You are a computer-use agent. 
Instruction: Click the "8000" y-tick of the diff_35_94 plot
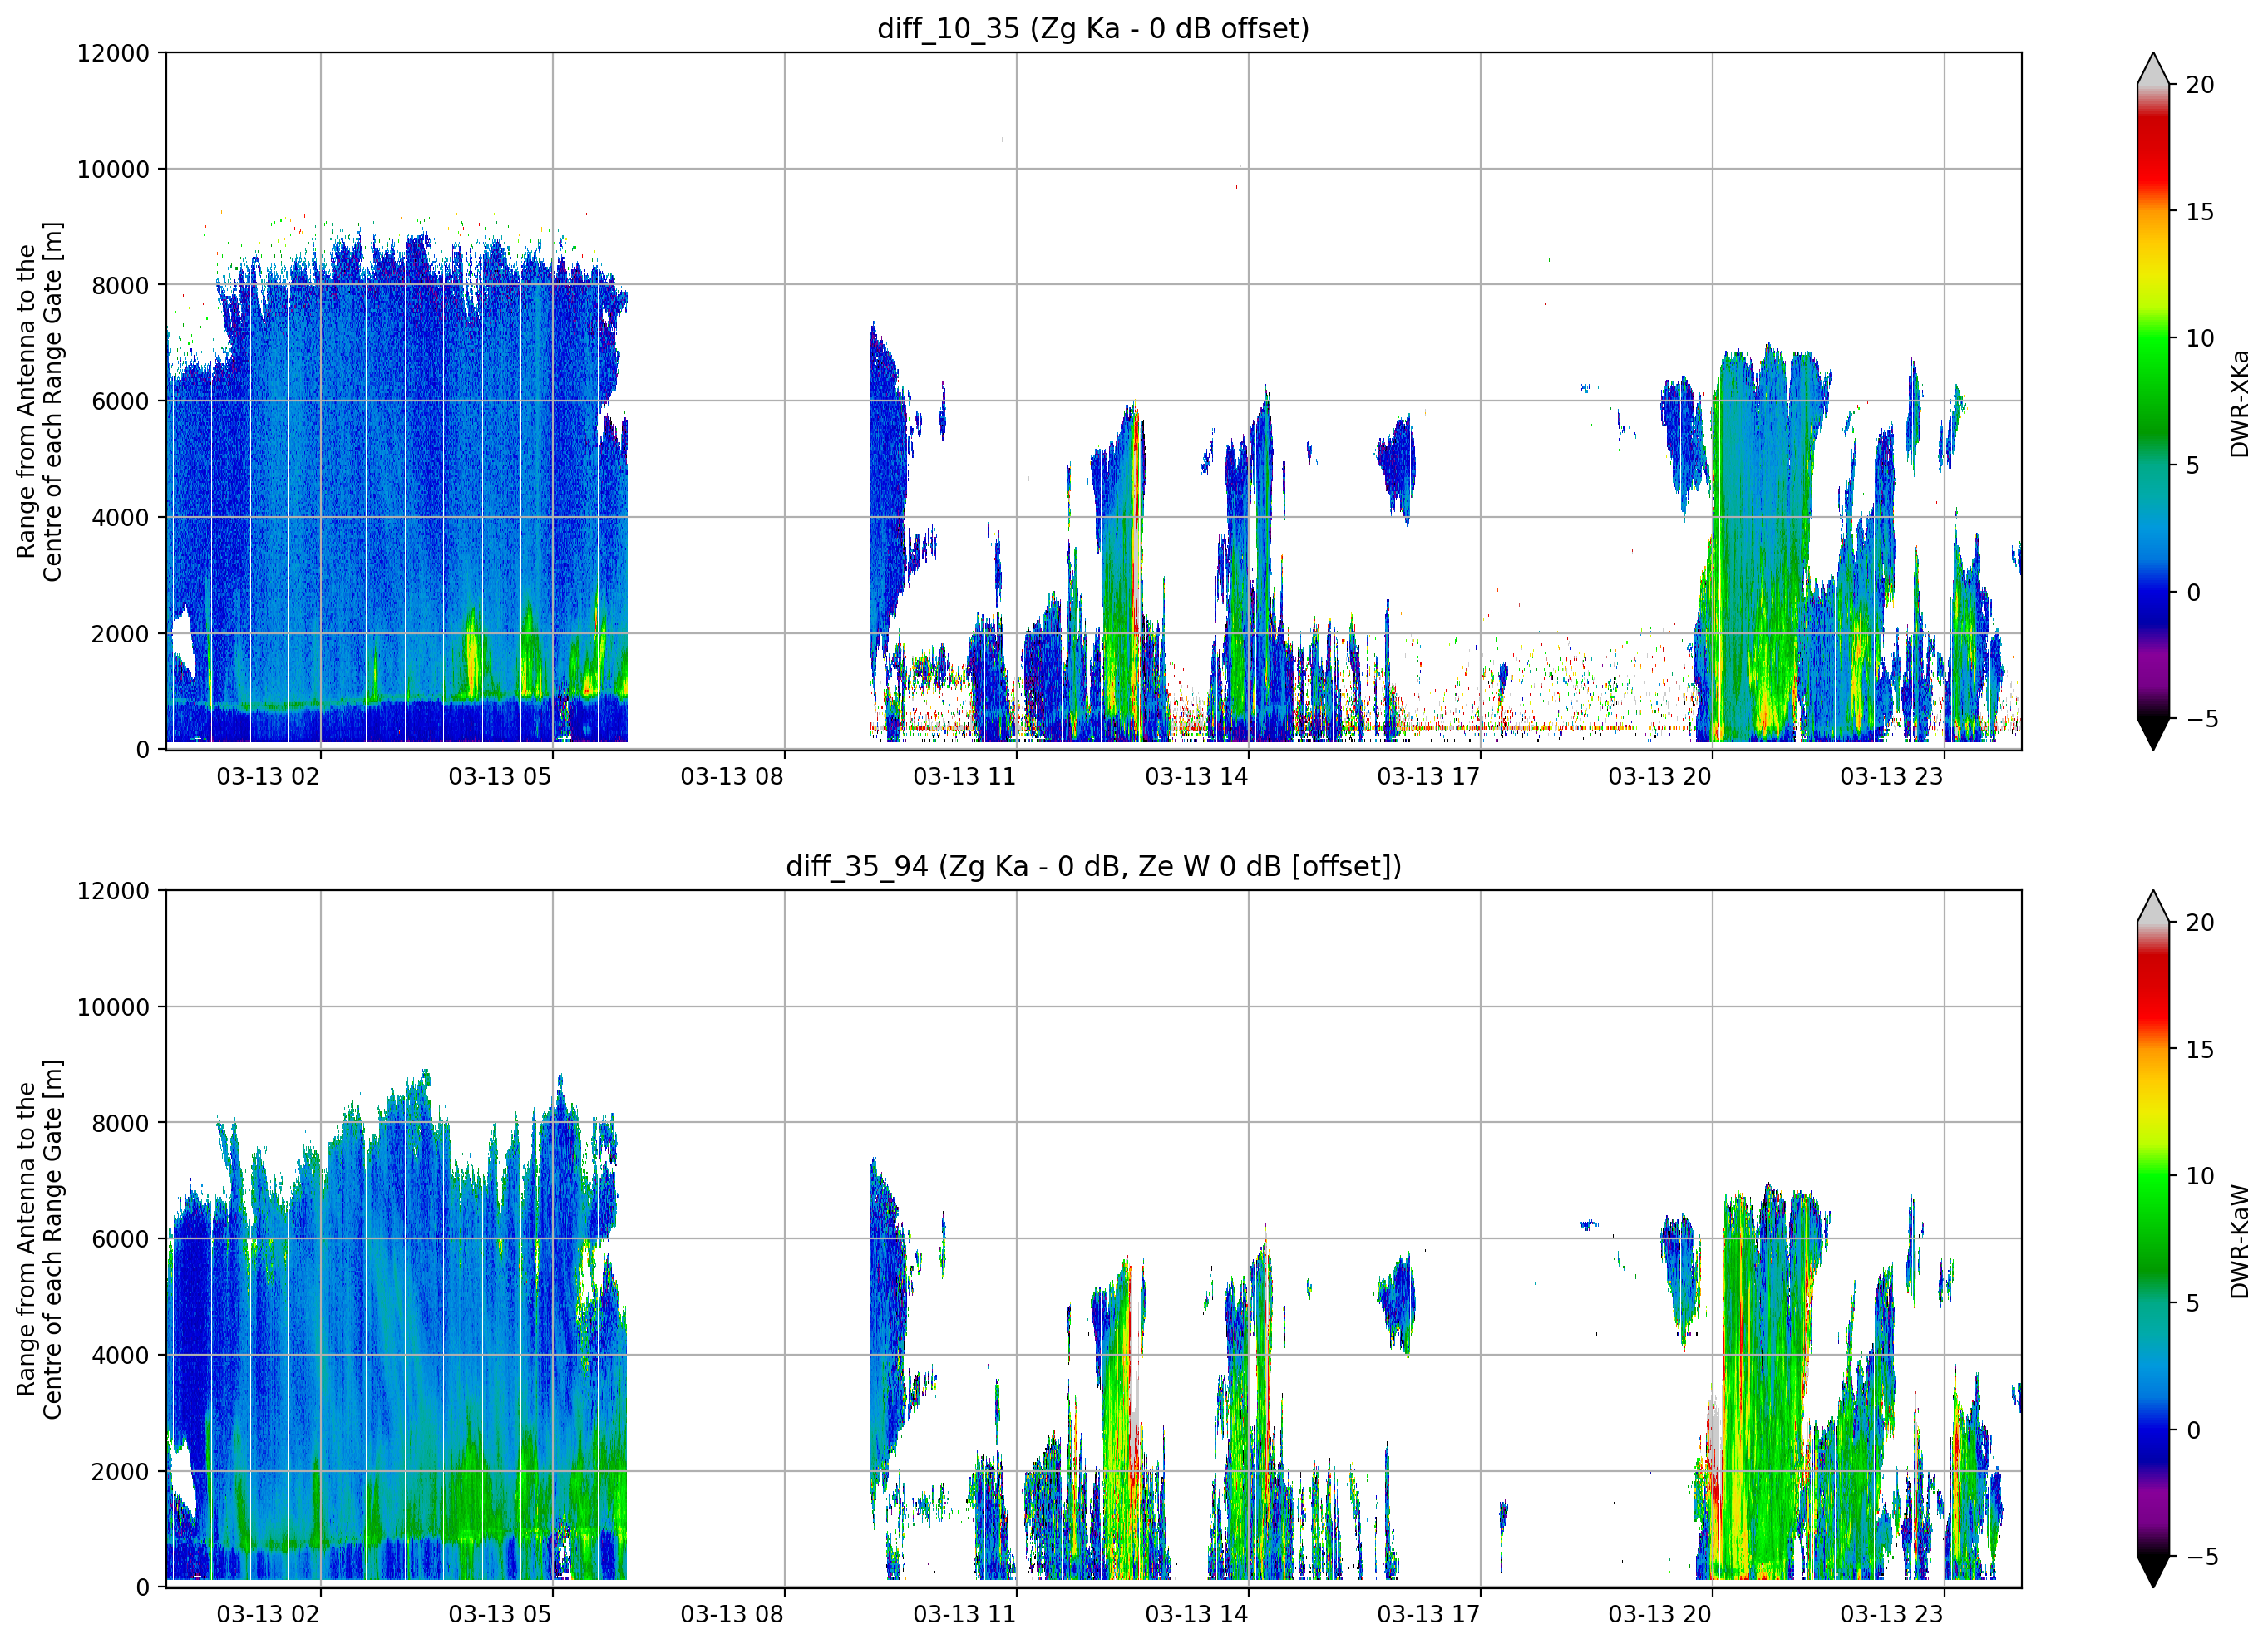[120, 1123]
